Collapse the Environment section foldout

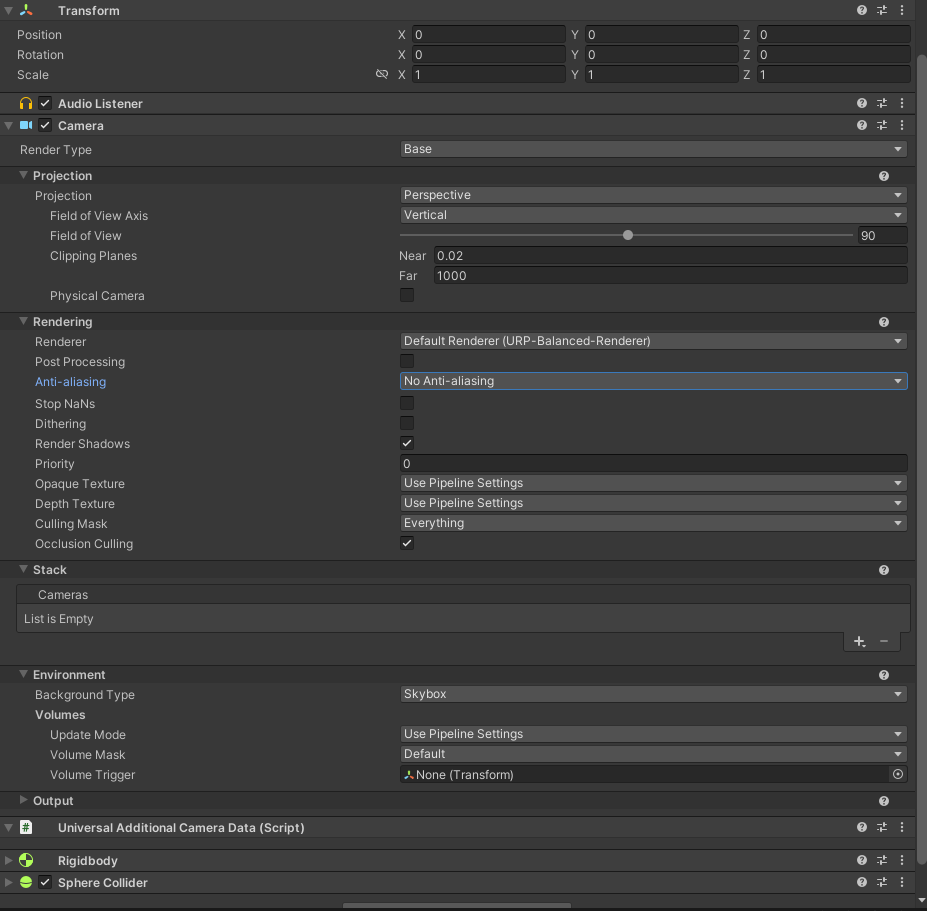[x=24, y=674]
